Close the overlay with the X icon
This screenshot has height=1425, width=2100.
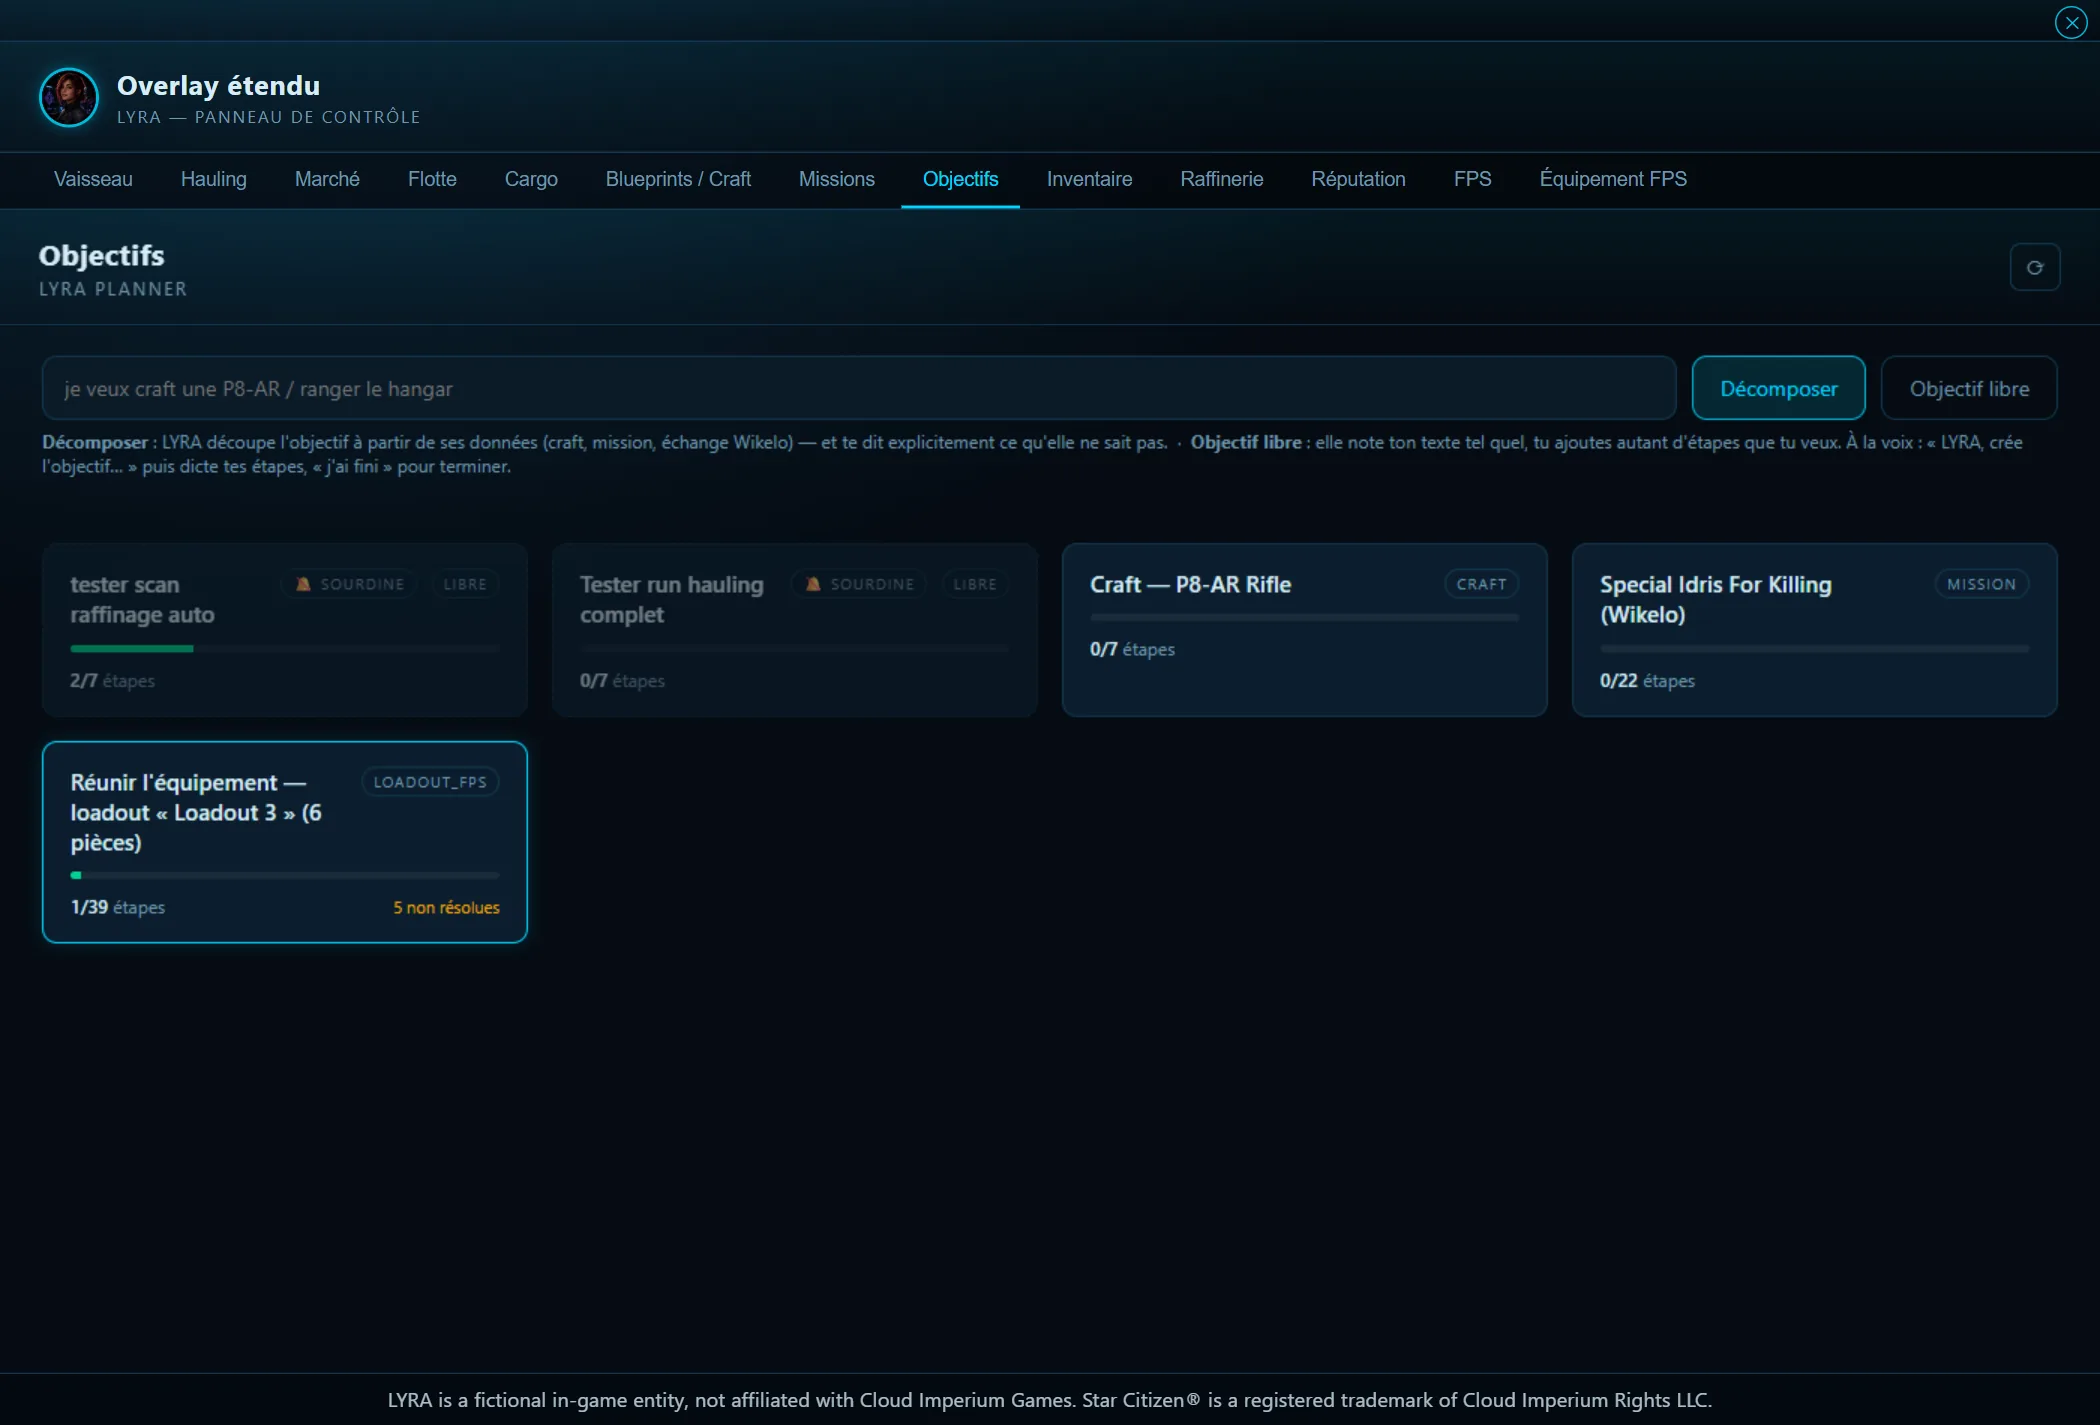pyautogui.click(x=2070, y=22)
